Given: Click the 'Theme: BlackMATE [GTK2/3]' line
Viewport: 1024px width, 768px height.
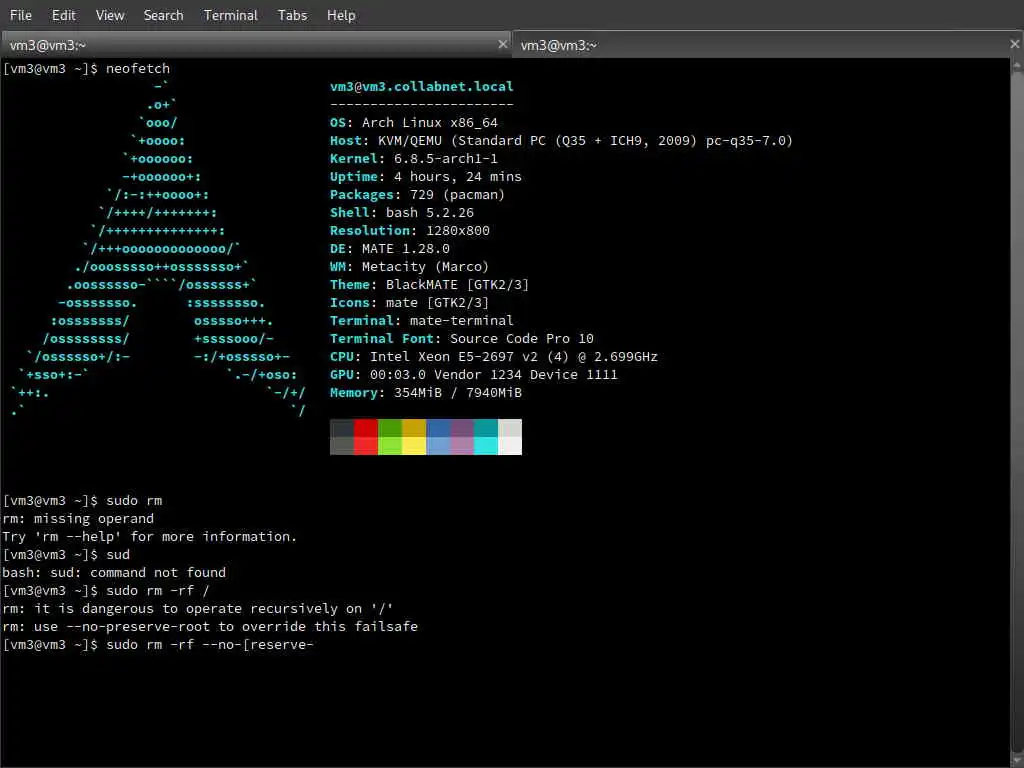Looking at the screenshot, I should point(430,285).
